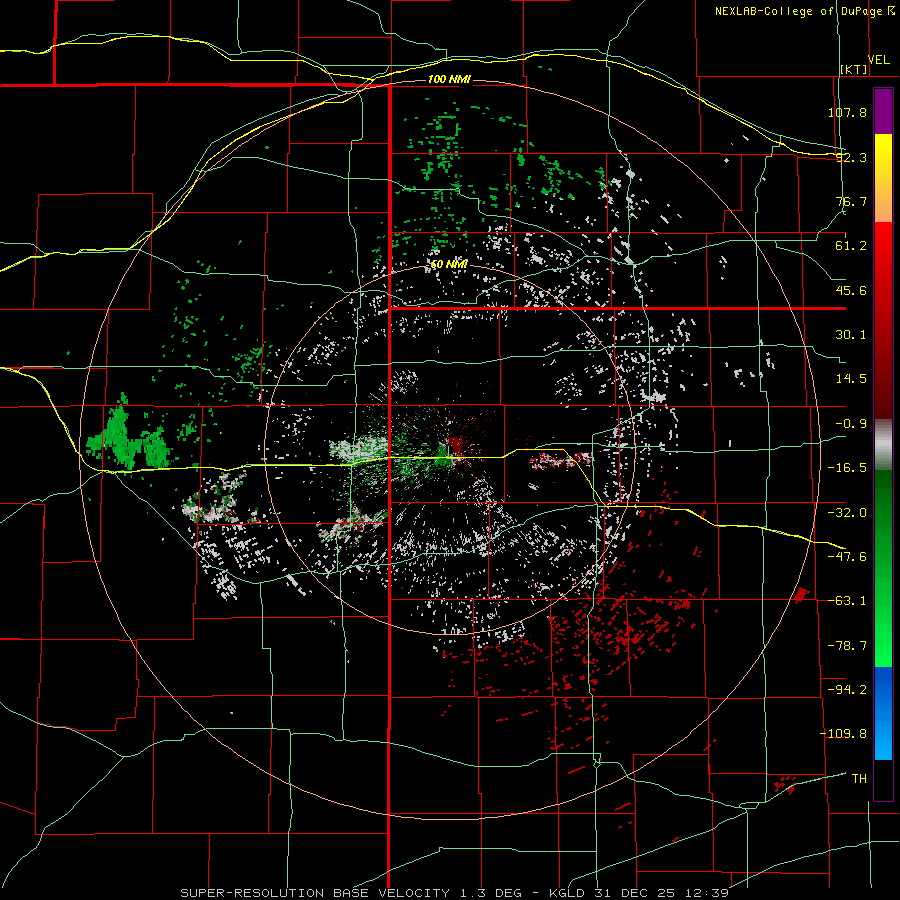
Task: Select the -109.8 scale label
Action: (x=843, y=734)
